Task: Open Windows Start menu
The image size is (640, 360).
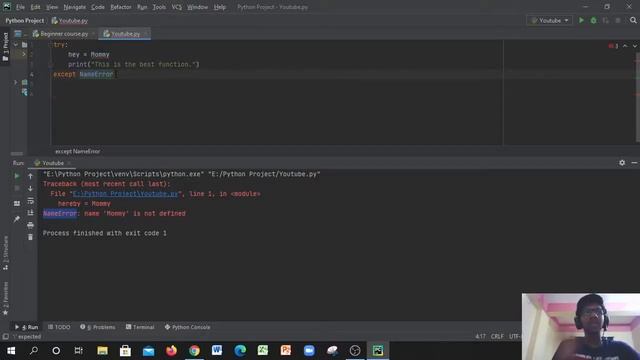Action: pyautogui.click(x=11, y=351)
